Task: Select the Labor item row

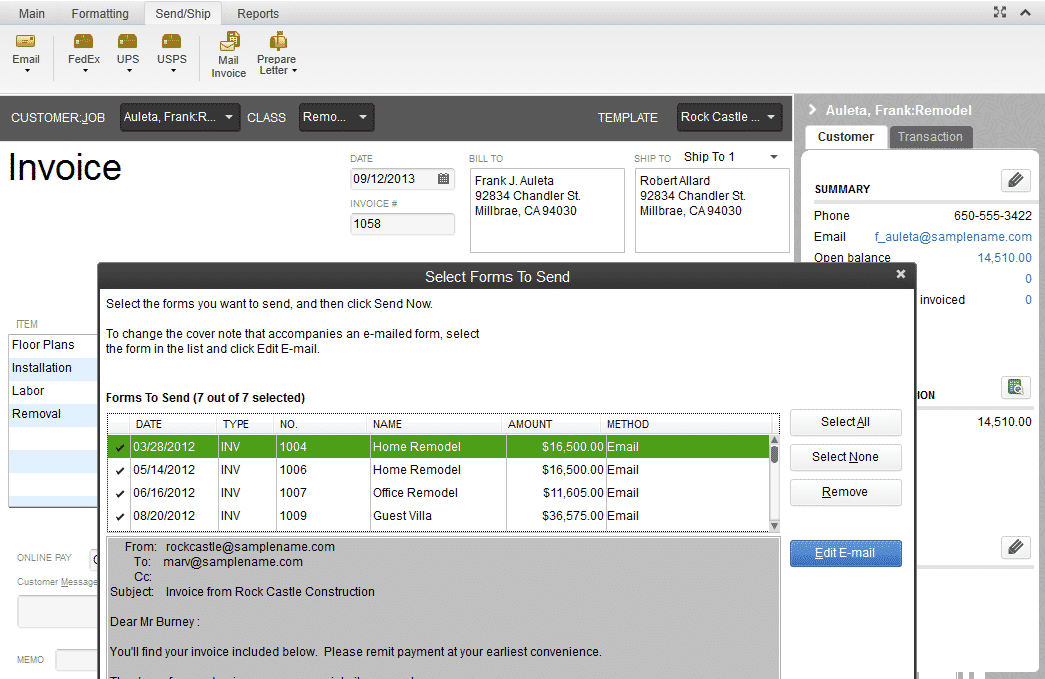Action: coord(53,391)
